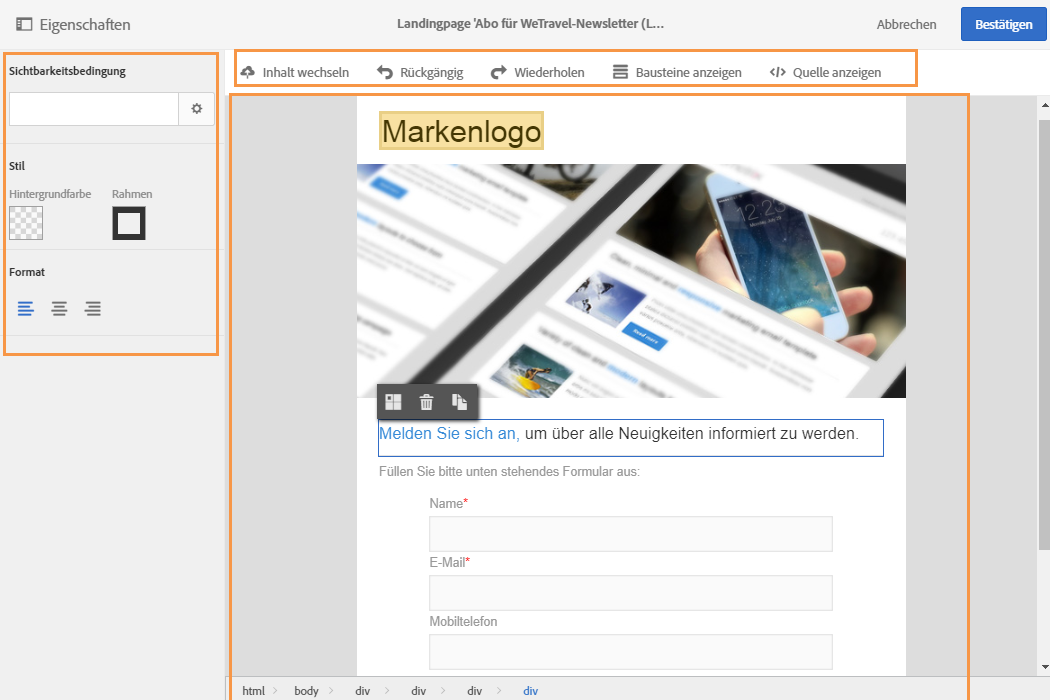
Task: Click the vertical scrollbar up arrow
Action: click(1045, 105)
